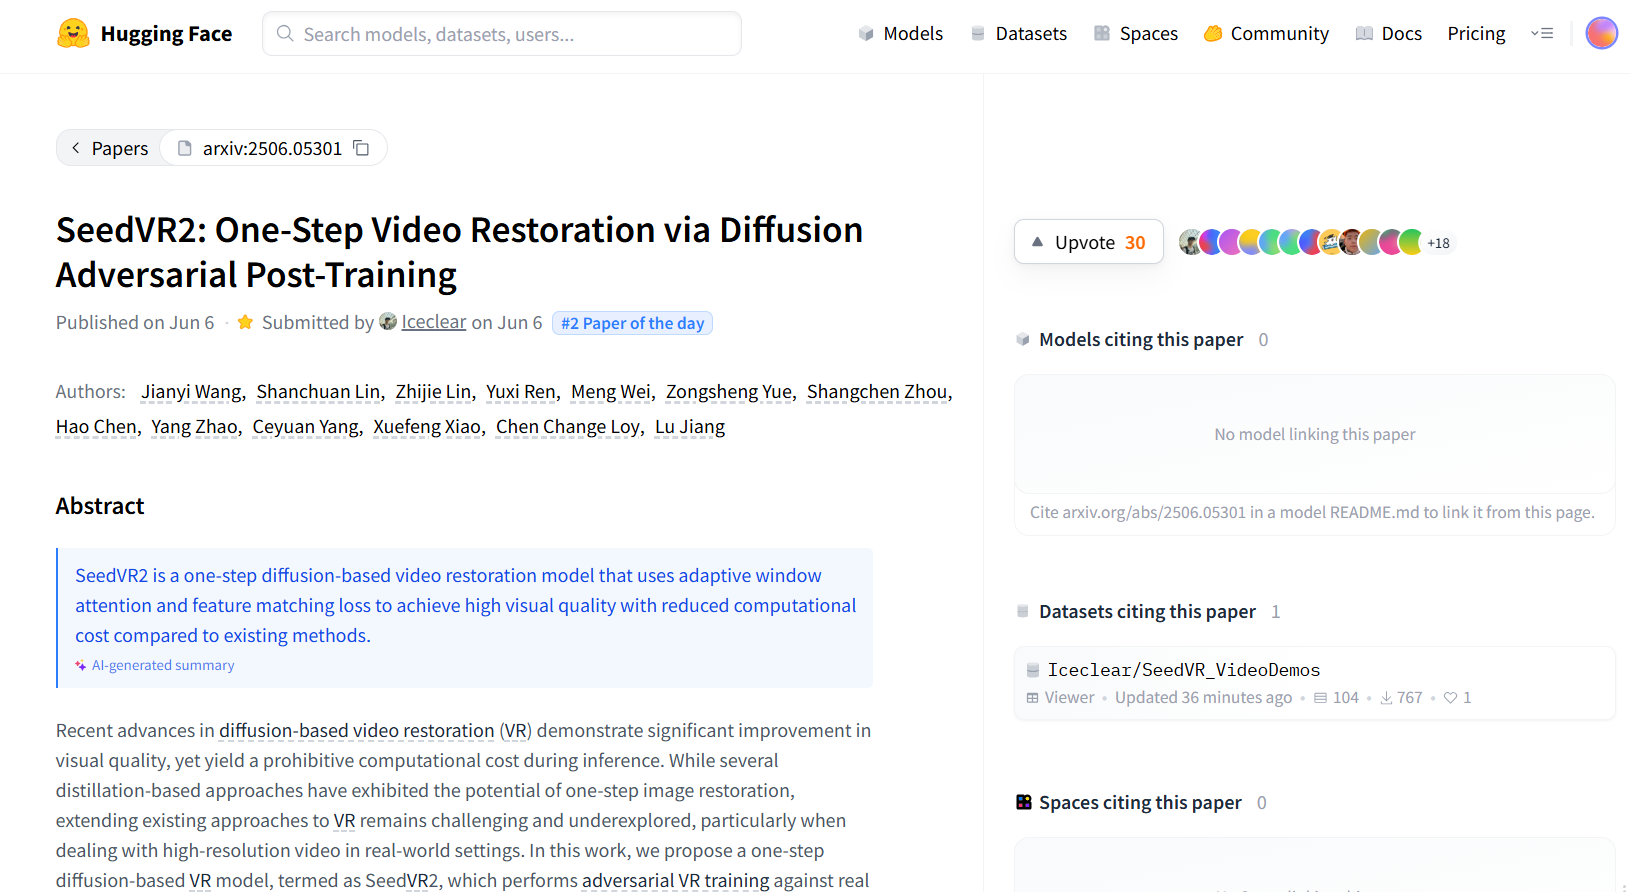Click 'No model linking this paper' text
This screenshot has width=1630, height=892.
pos(1315,434)
